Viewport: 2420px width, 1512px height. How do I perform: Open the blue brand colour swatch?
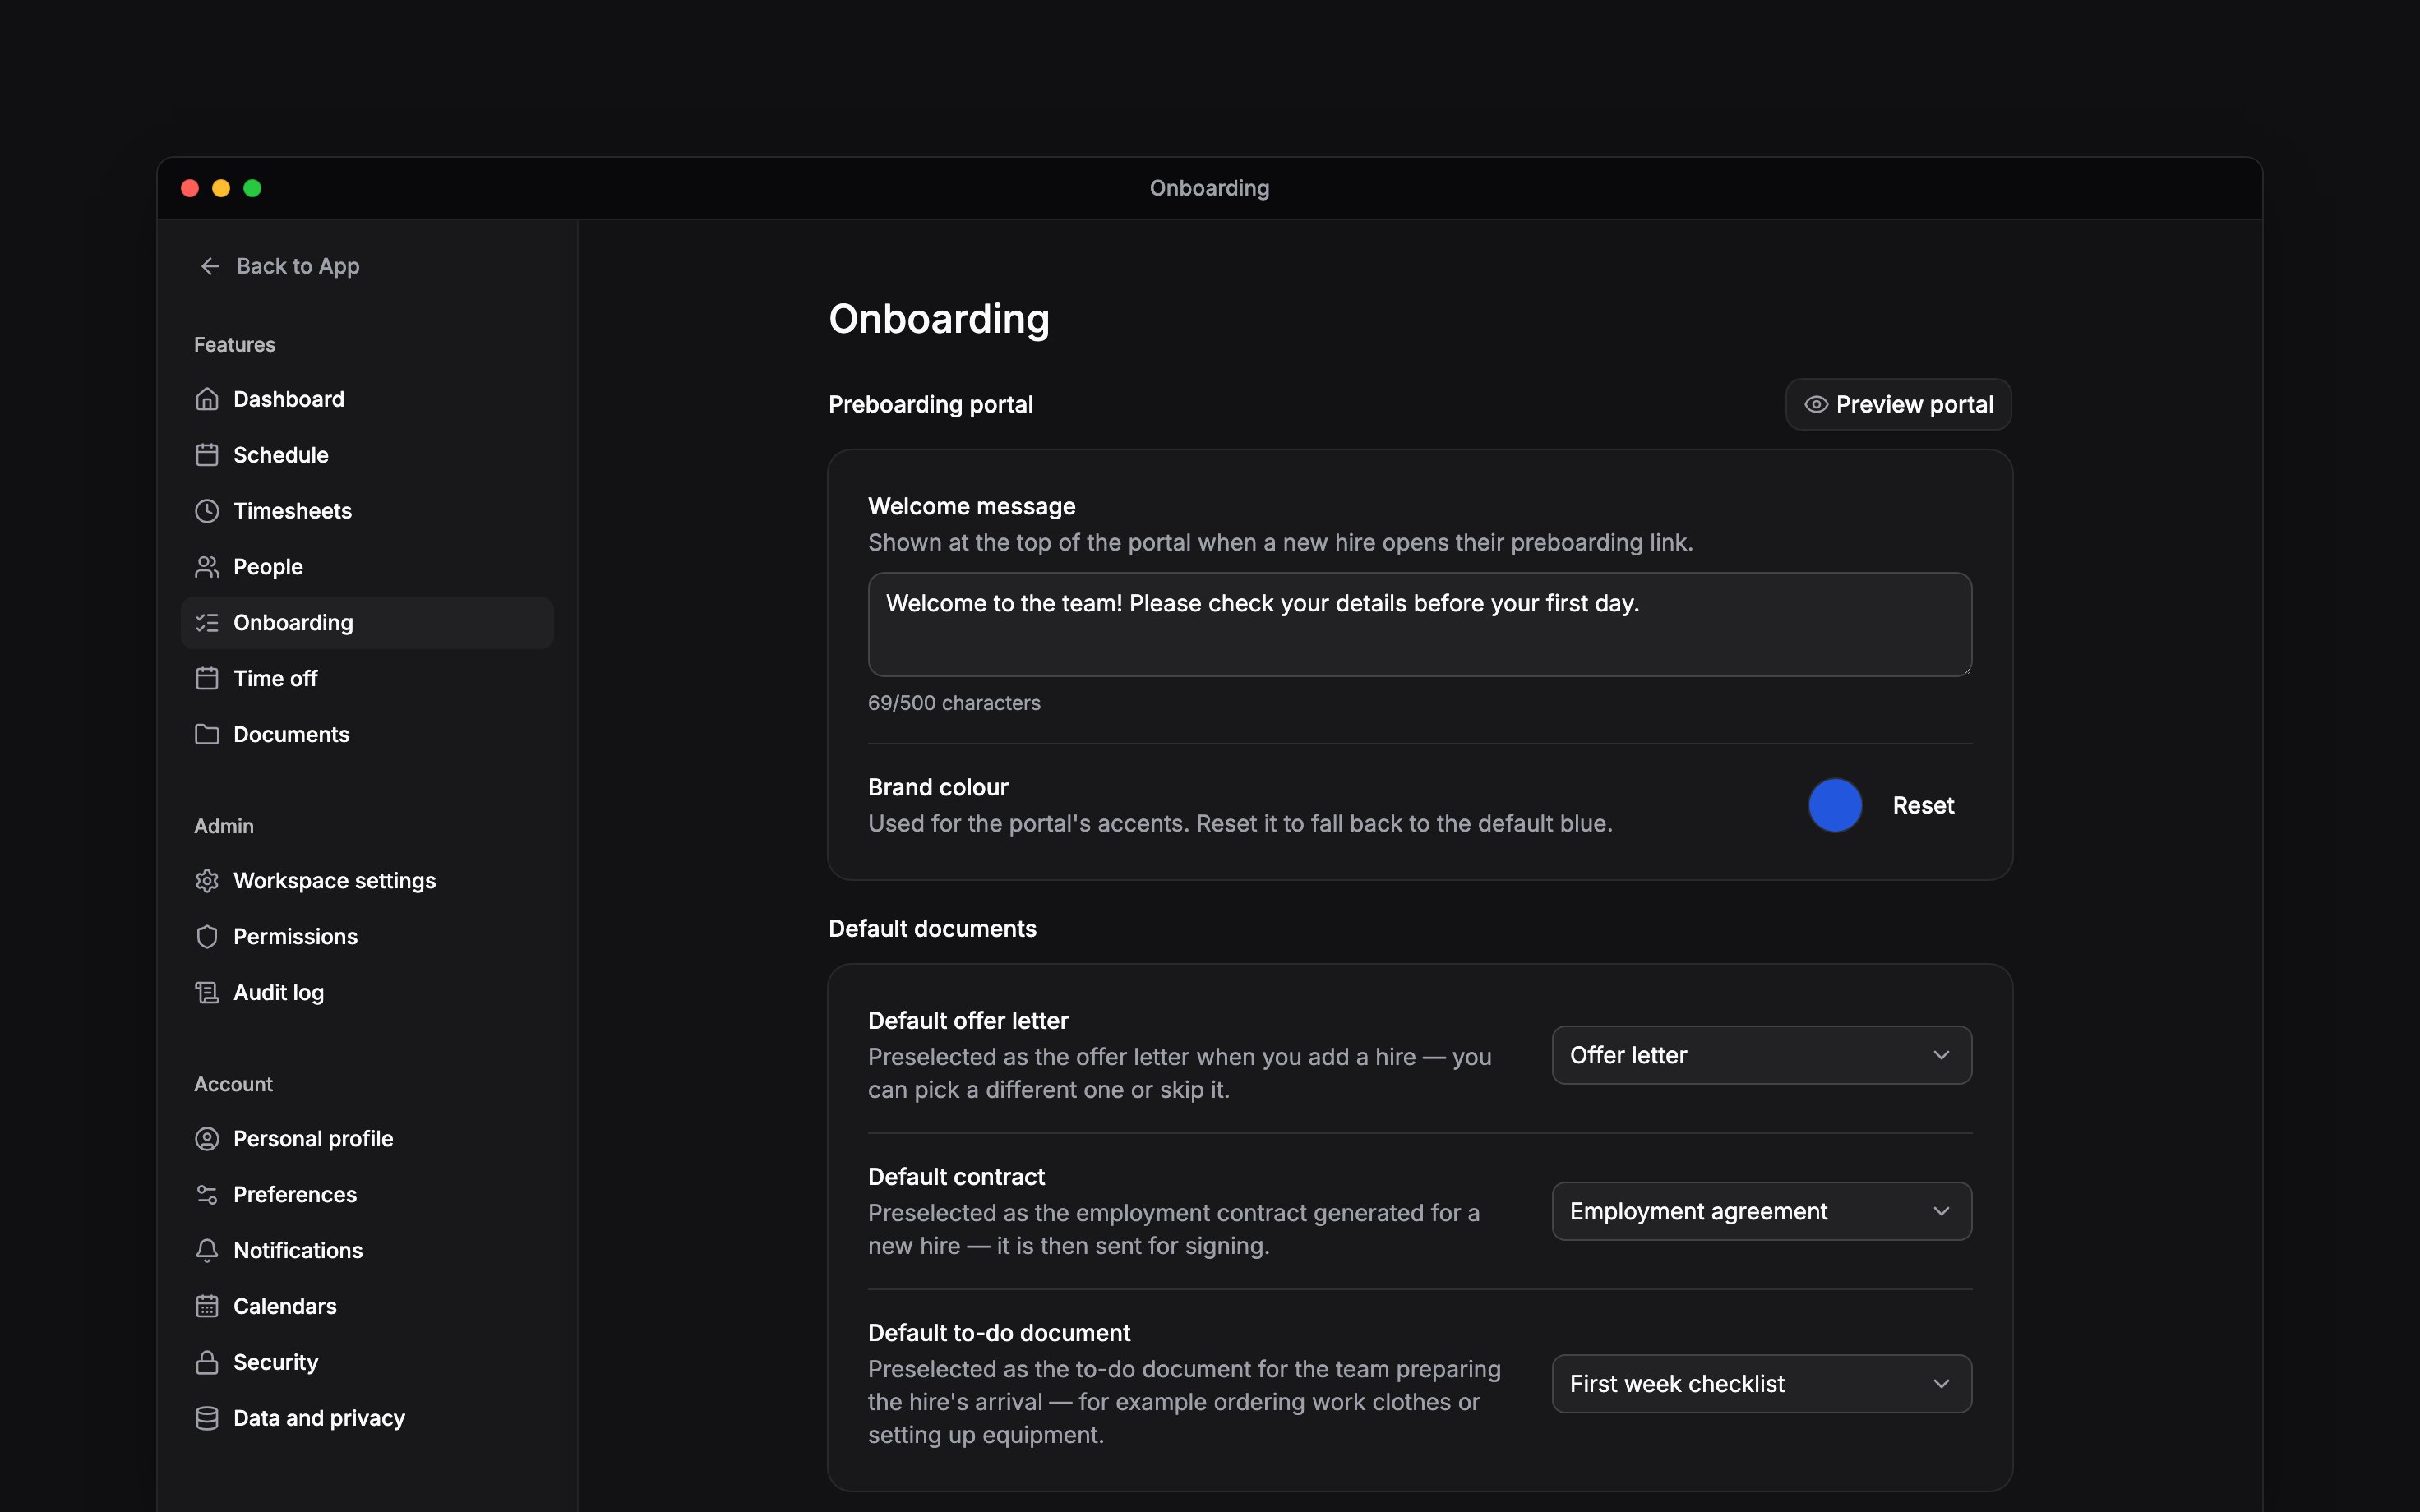pos(1835,805)
